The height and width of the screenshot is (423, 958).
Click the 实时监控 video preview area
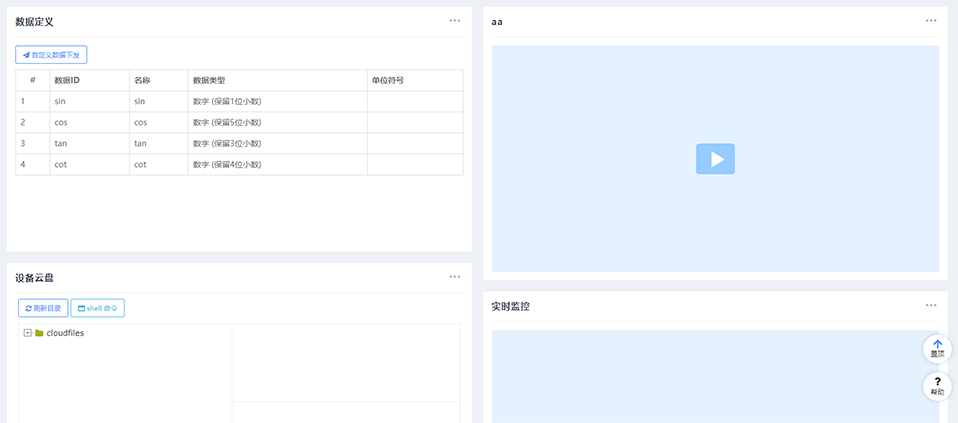(x=715, y=375)
